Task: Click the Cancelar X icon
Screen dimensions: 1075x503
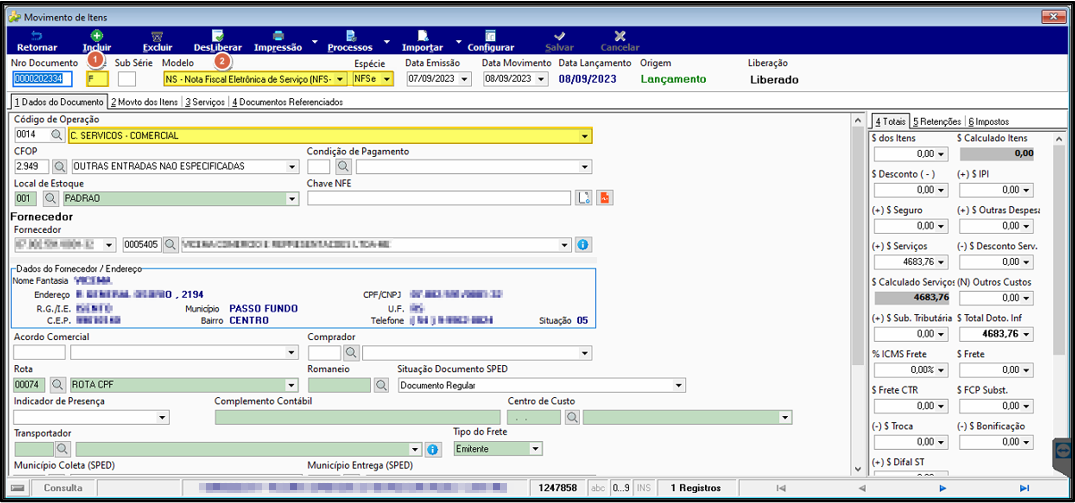Action: click(620, 36)
